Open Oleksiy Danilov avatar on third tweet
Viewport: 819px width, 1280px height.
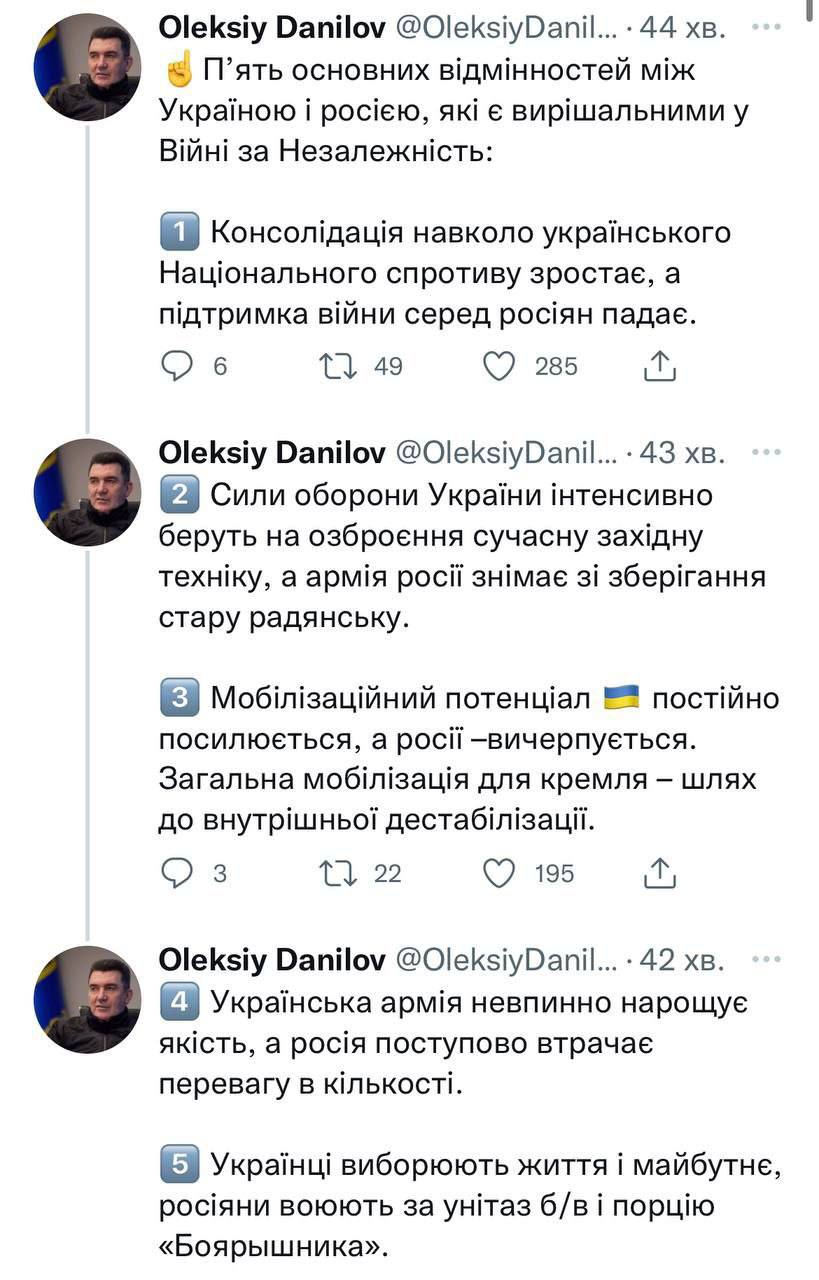(87, 999)
